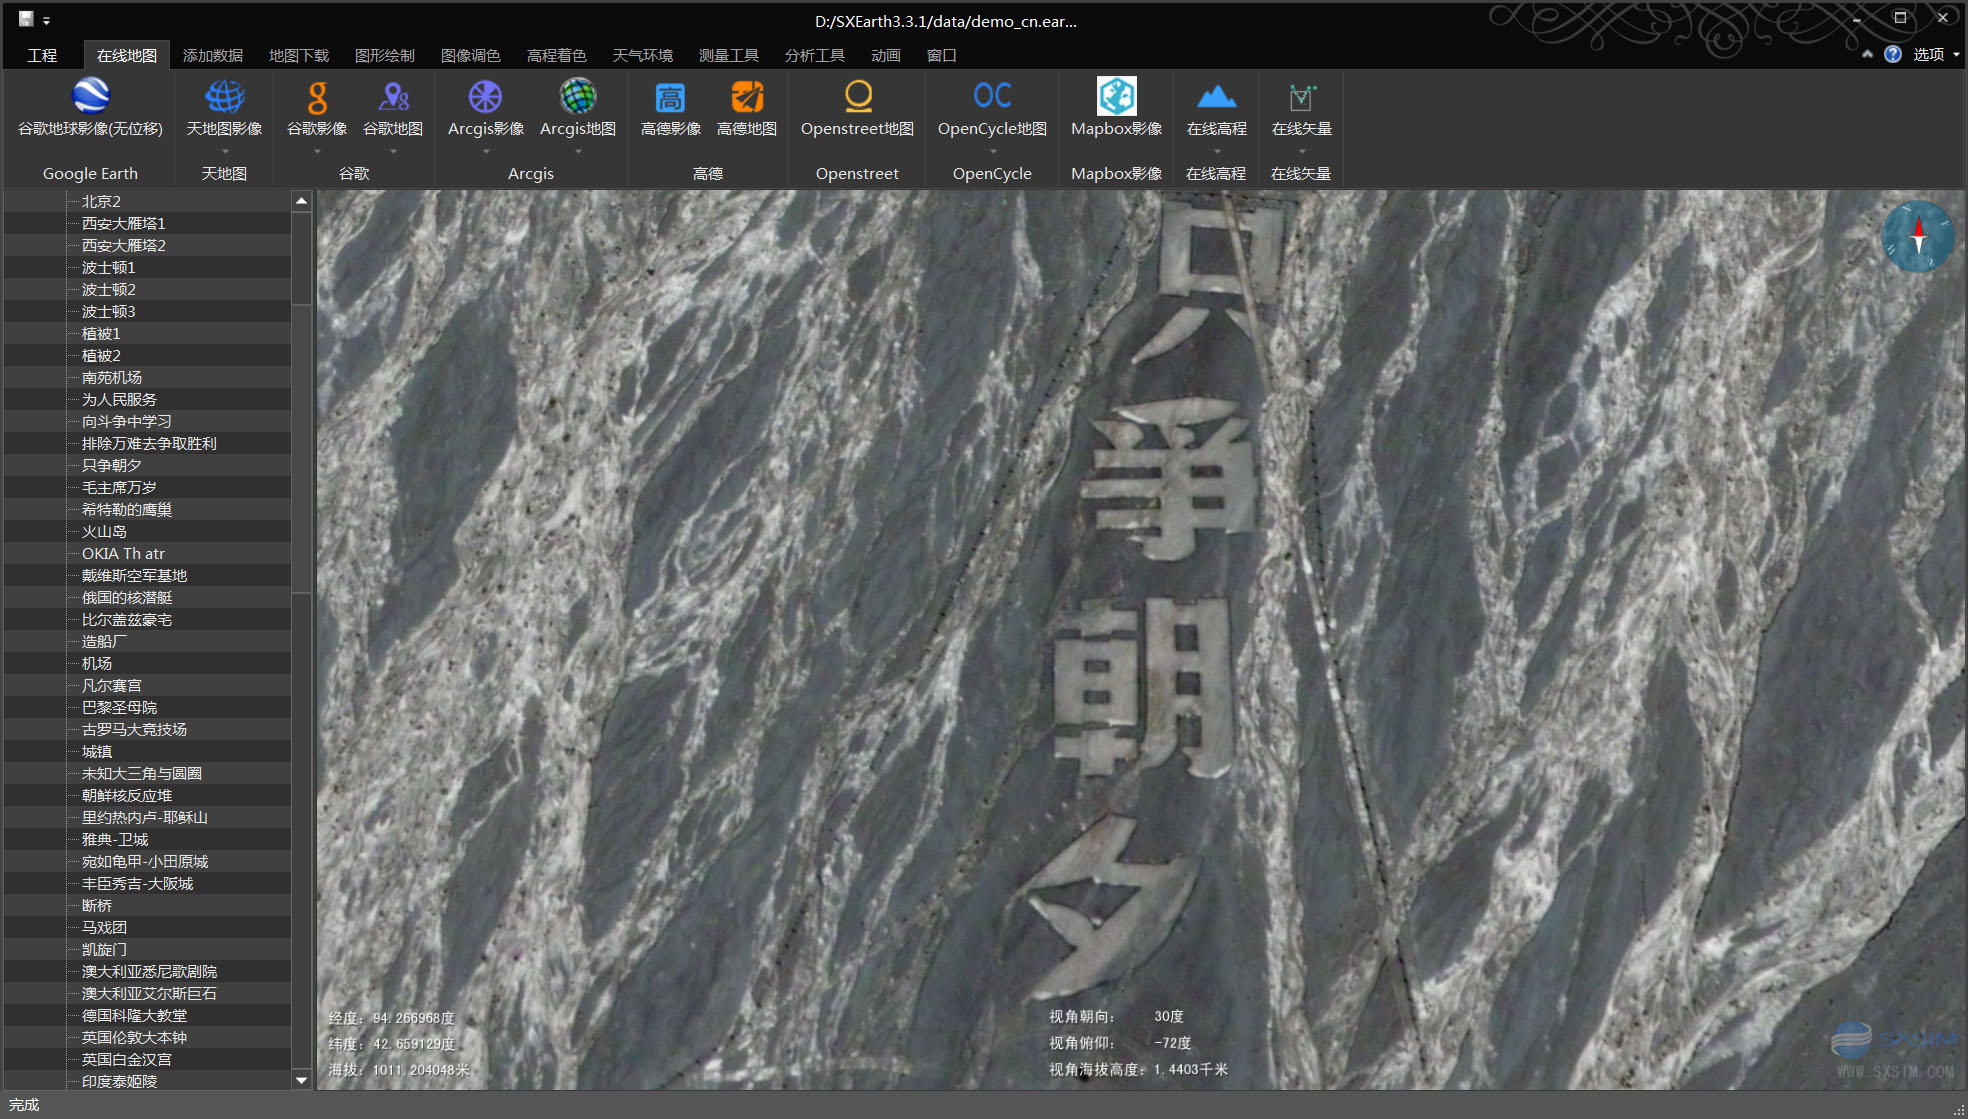The width and height of the screenshot is (1968, 1119).
Task: Select 只争朝夕 in the list
Action: pos(112,465)
